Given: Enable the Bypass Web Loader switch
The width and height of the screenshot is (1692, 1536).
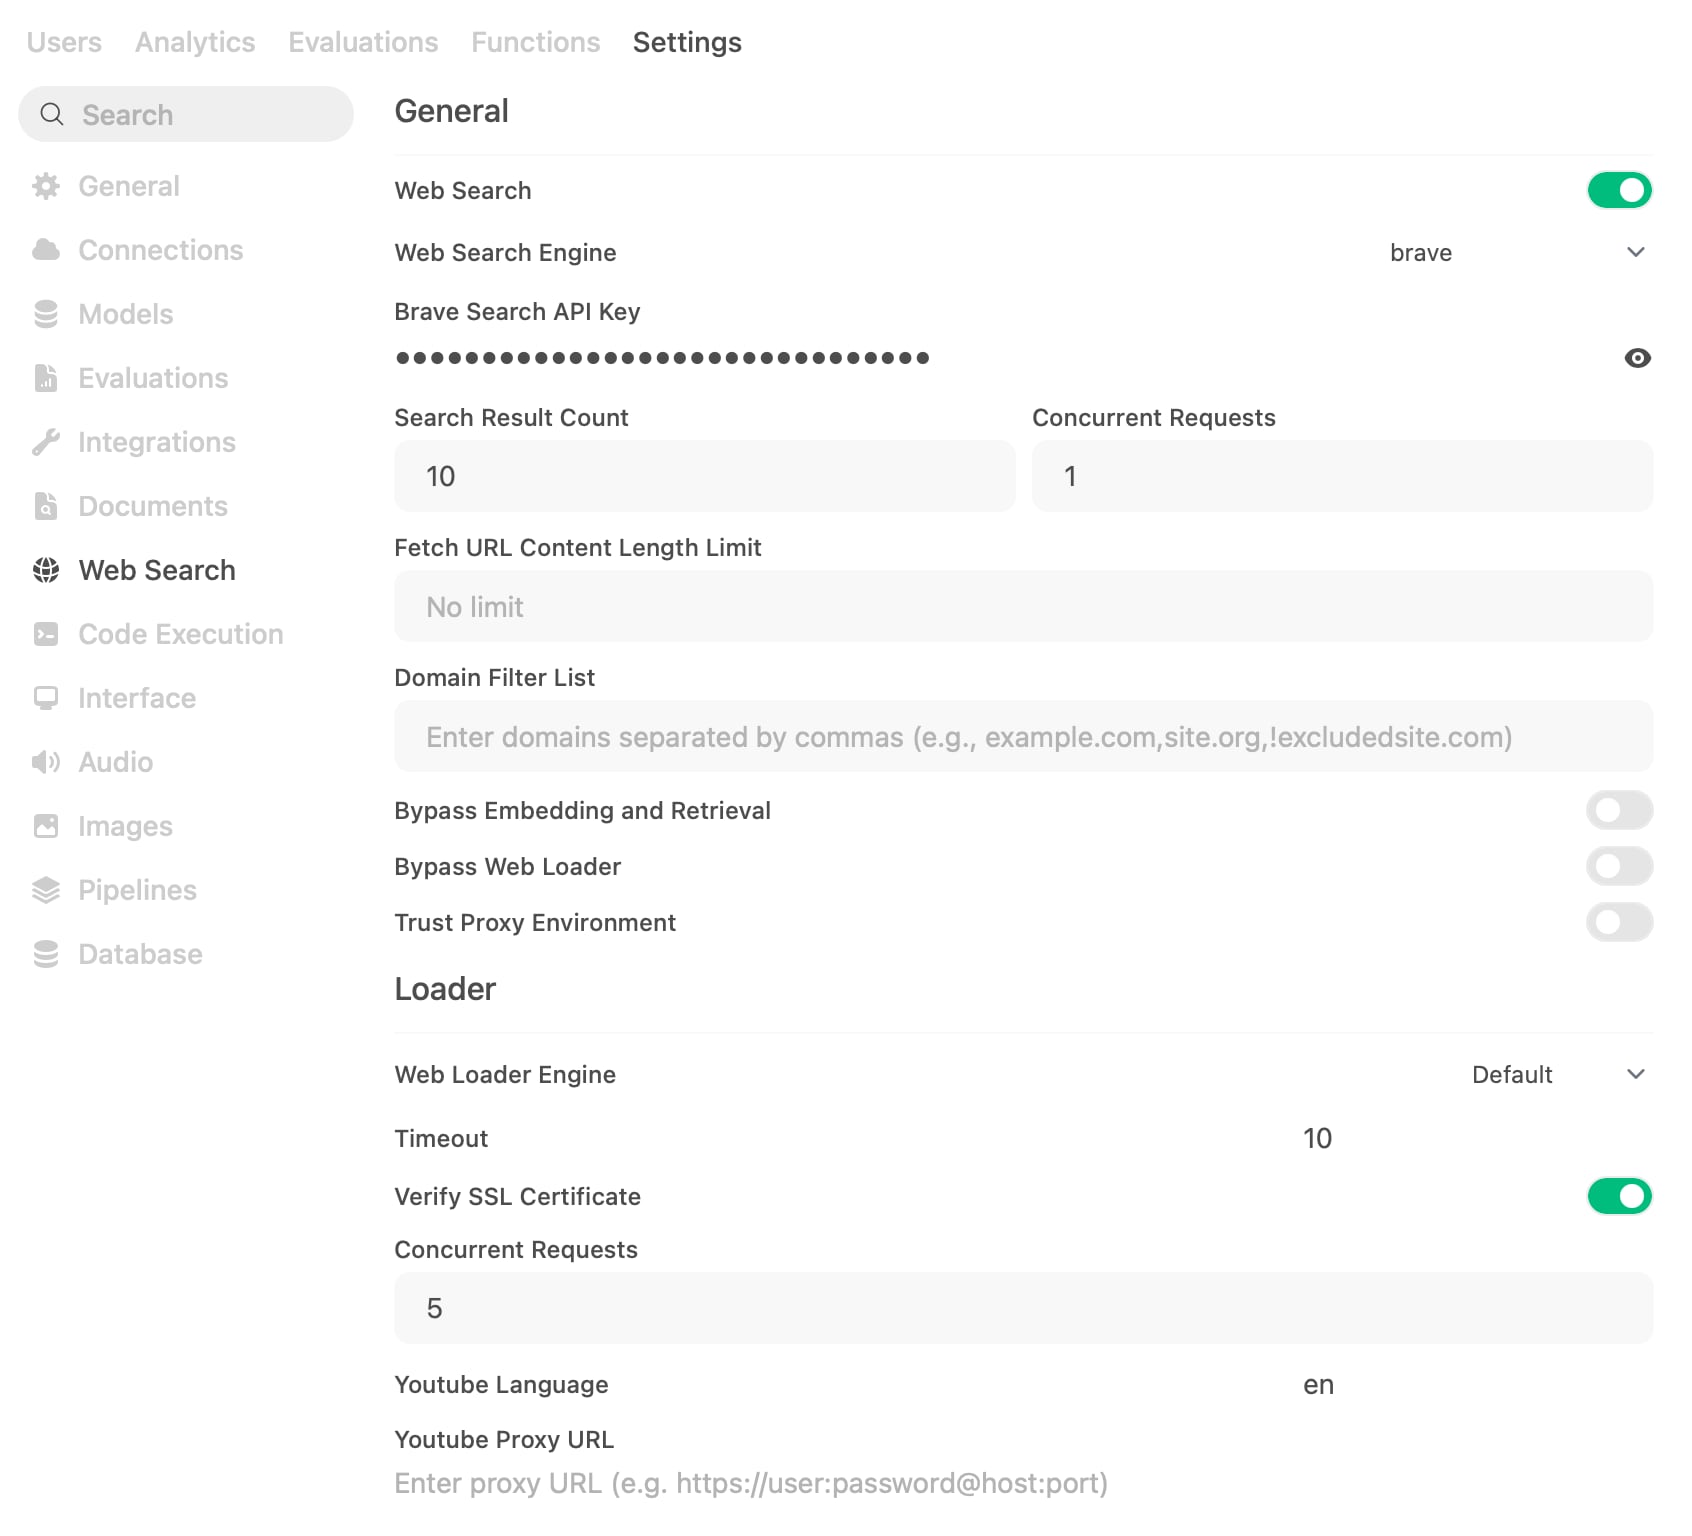Looking at the screenshot, I should point(1619,866).
